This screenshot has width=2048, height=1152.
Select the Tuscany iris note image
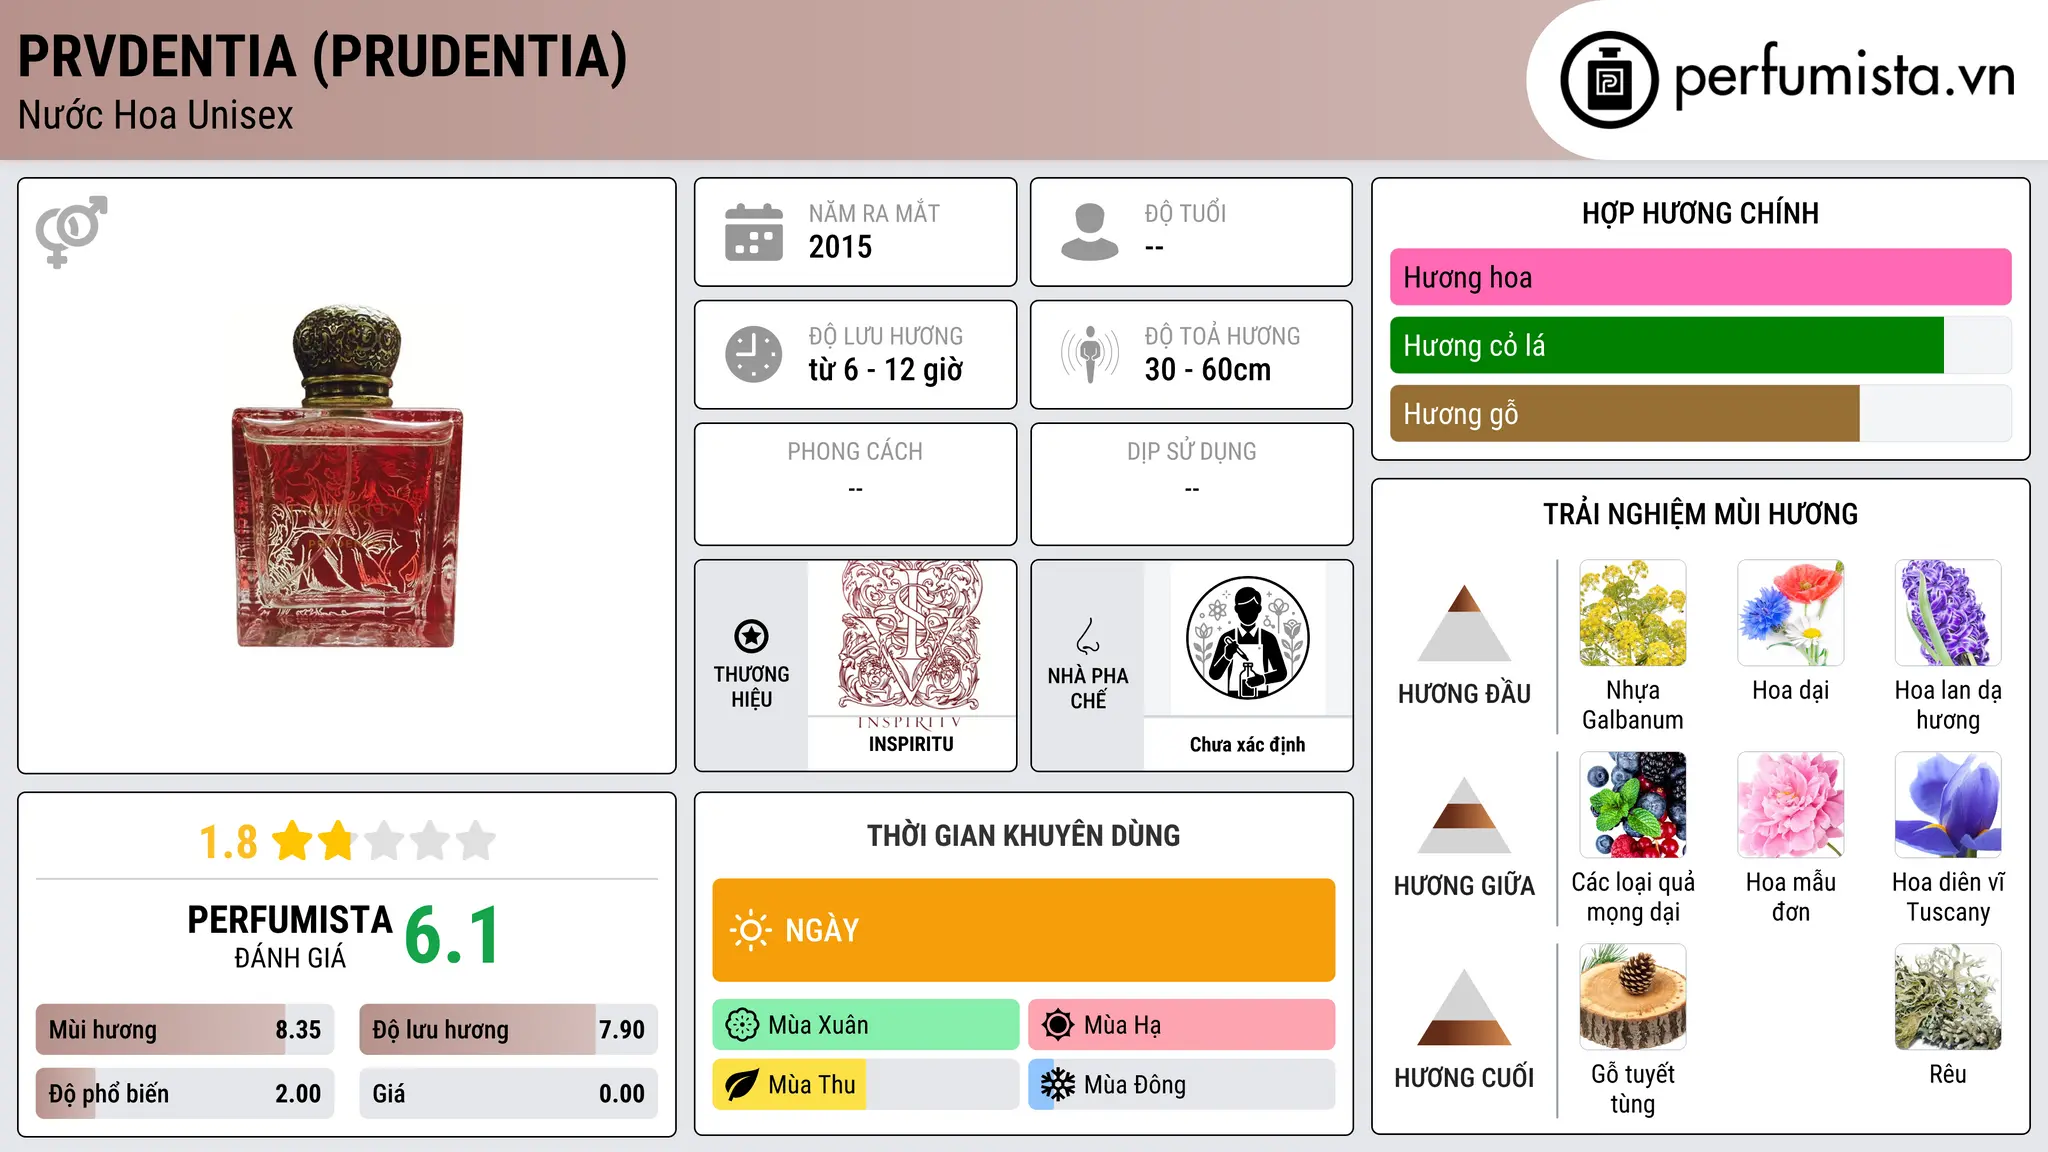[x=1948, y=805]
